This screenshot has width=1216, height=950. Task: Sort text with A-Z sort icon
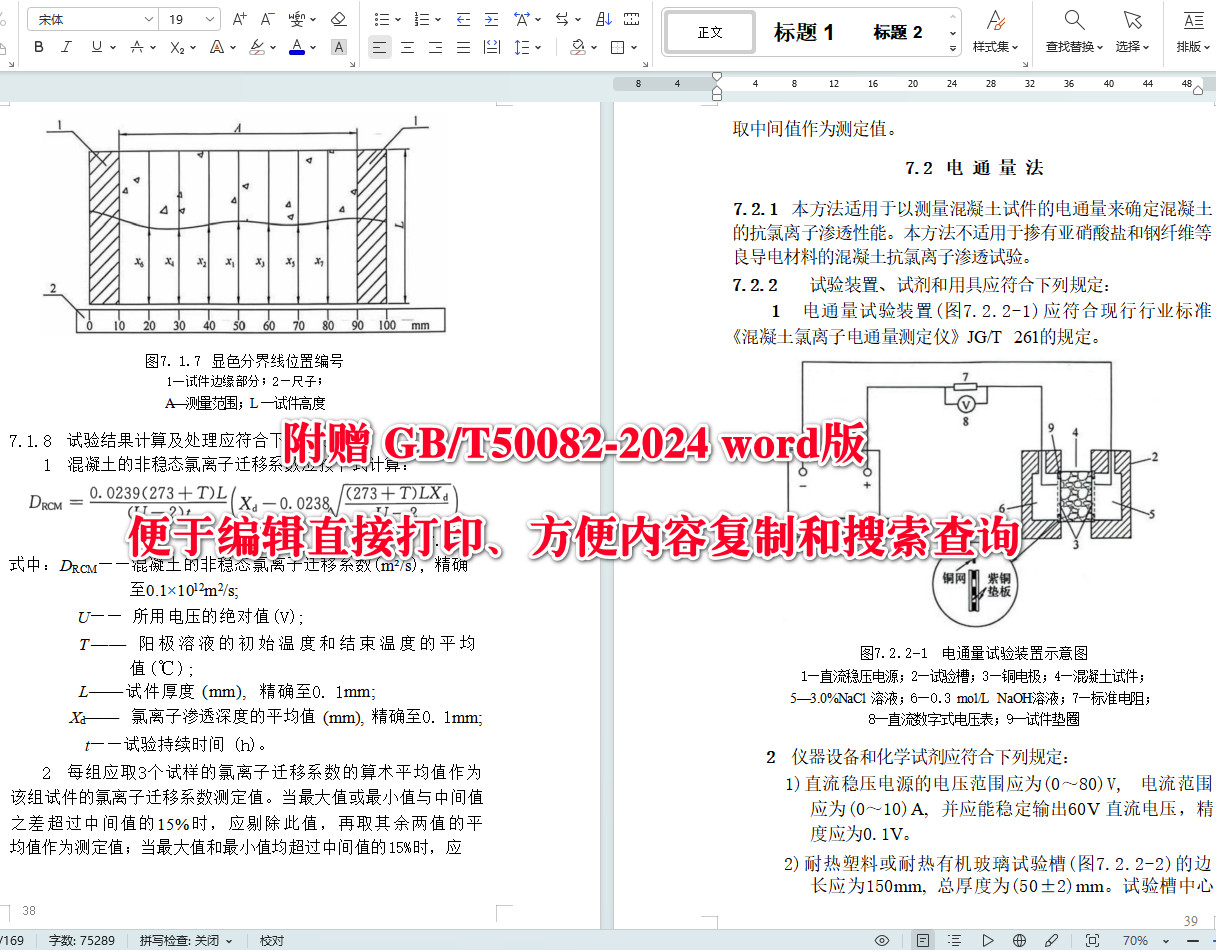click(x=604, y=19)
